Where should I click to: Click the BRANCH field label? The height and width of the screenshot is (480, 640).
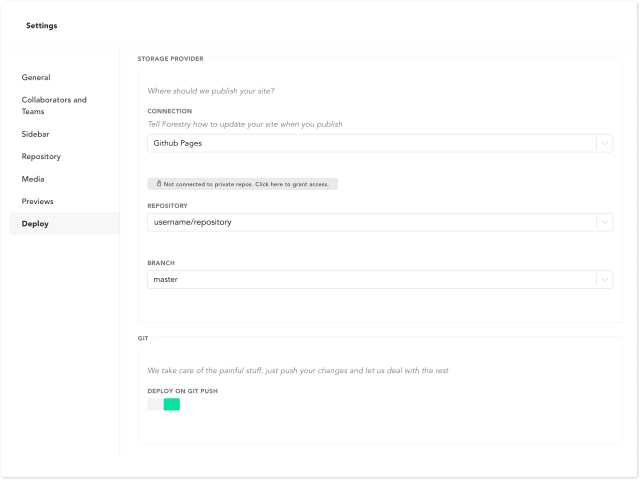(161, 263)
